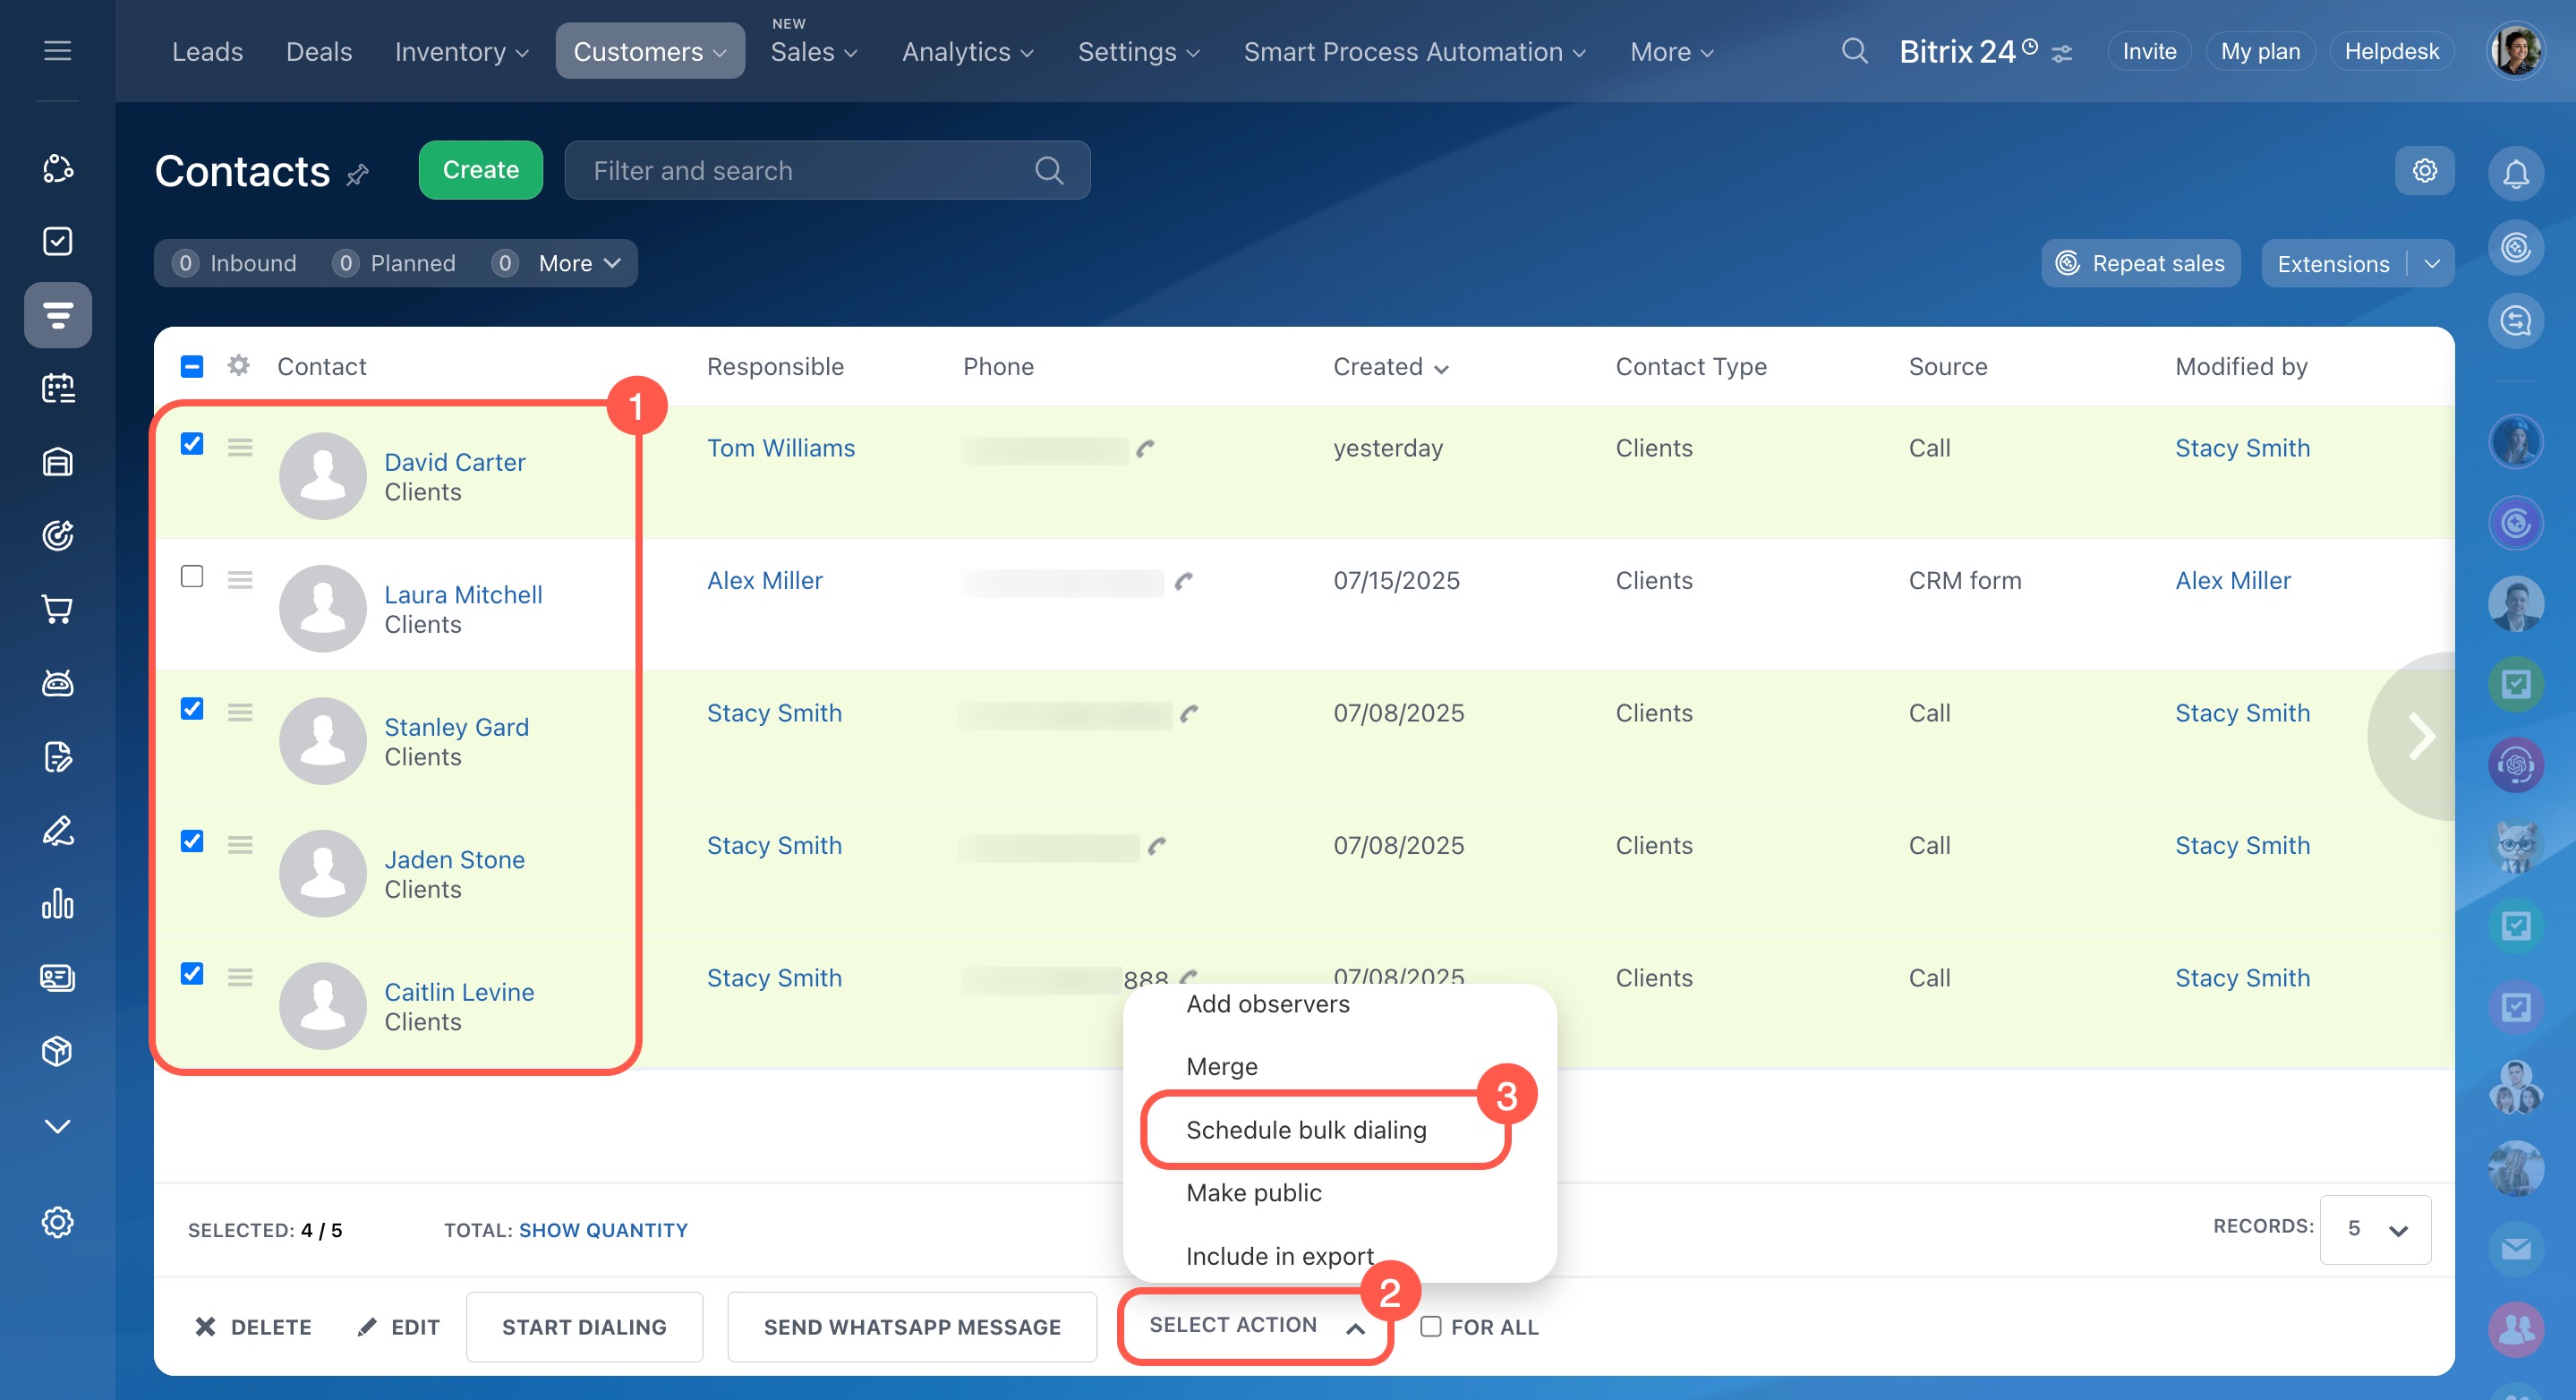The image size is (2576, 1400).
Task: Choose Schedule bulk dialing menu item
Action: click(x=1305, y=1130)
